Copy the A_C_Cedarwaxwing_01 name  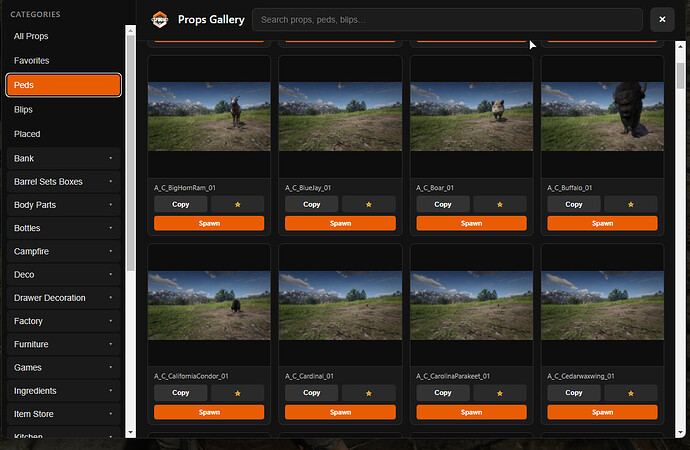pyautogui.click(x=573, y=393)
